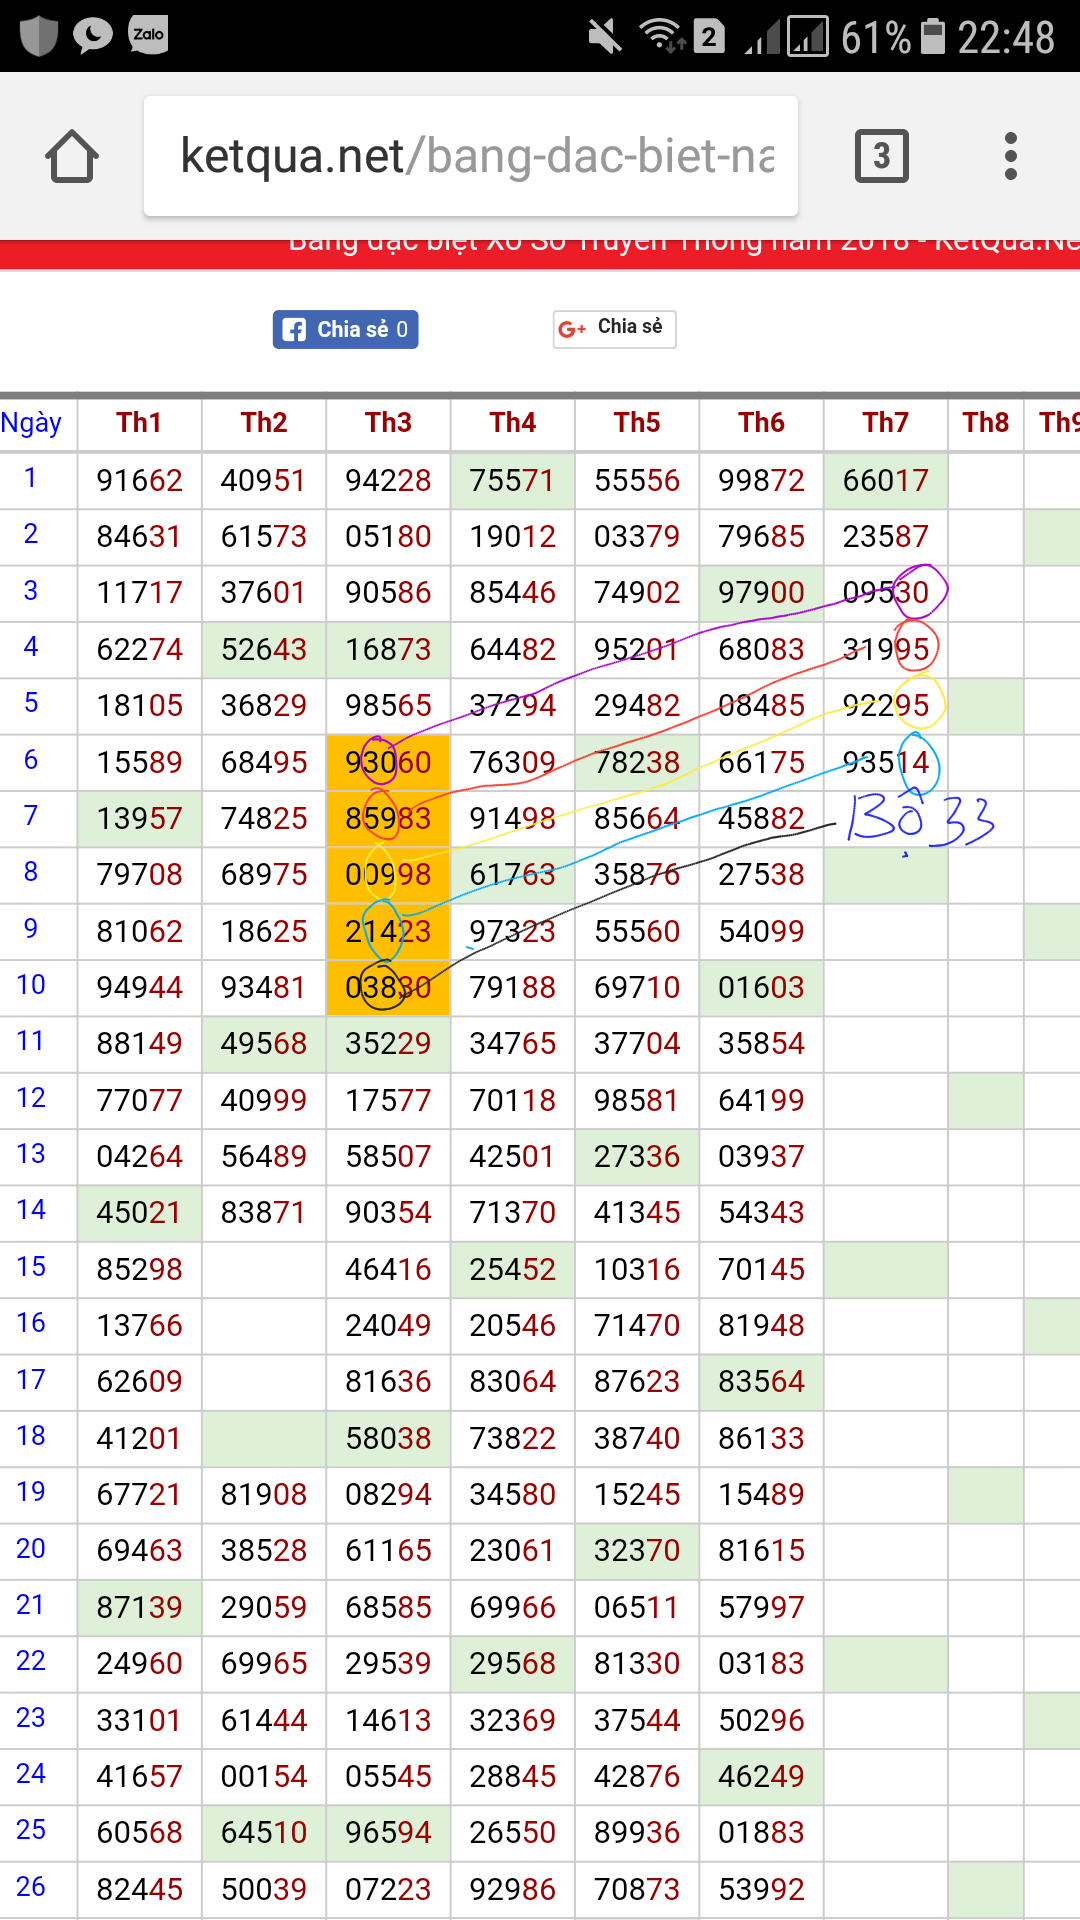1080x1920 pixels.
Task: Click result 83564 in Th6 column
Action: coord(762,1382)
